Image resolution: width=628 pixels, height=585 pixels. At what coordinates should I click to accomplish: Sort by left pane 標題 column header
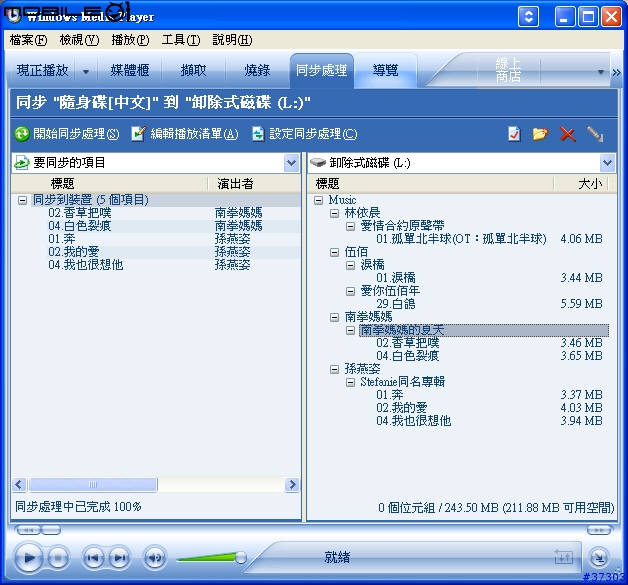tap(109, 184)
